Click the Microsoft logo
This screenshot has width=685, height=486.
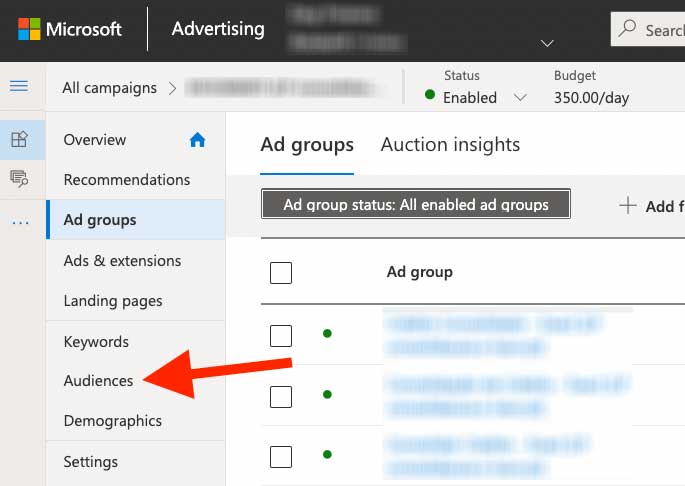(69, 29)
